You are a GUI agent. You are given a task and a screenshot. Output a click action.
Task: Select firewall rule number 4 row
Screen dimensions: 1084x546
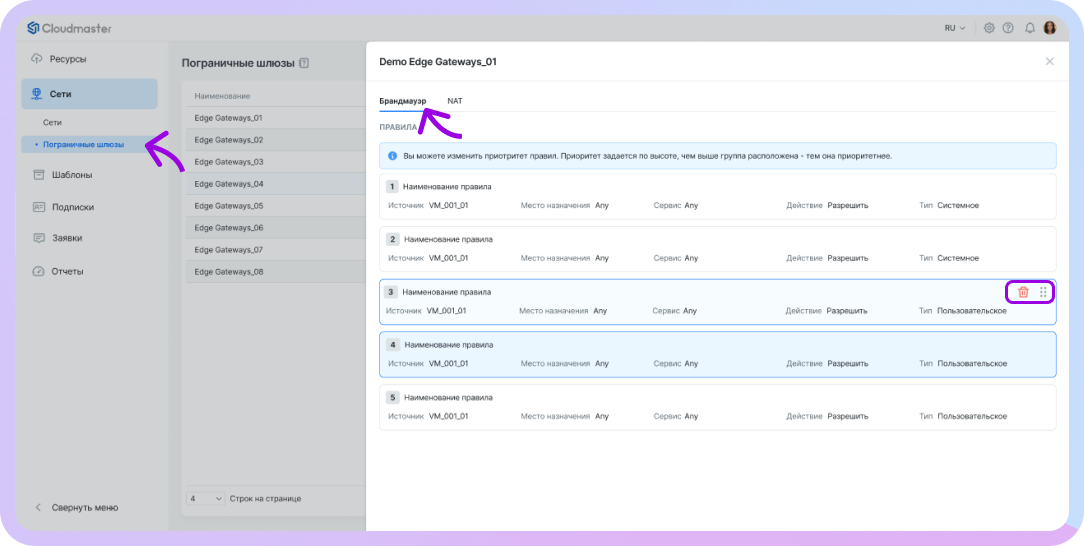click(717, 354)
